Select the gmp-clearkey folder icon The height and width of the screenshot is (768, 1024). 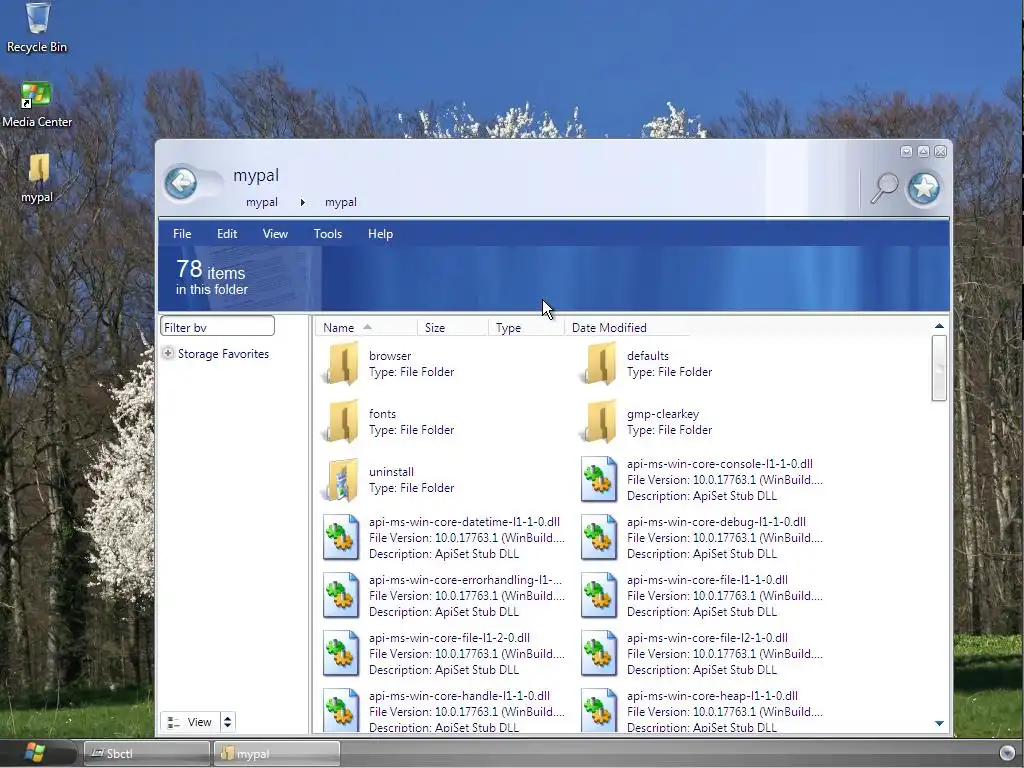click(600, 421)
